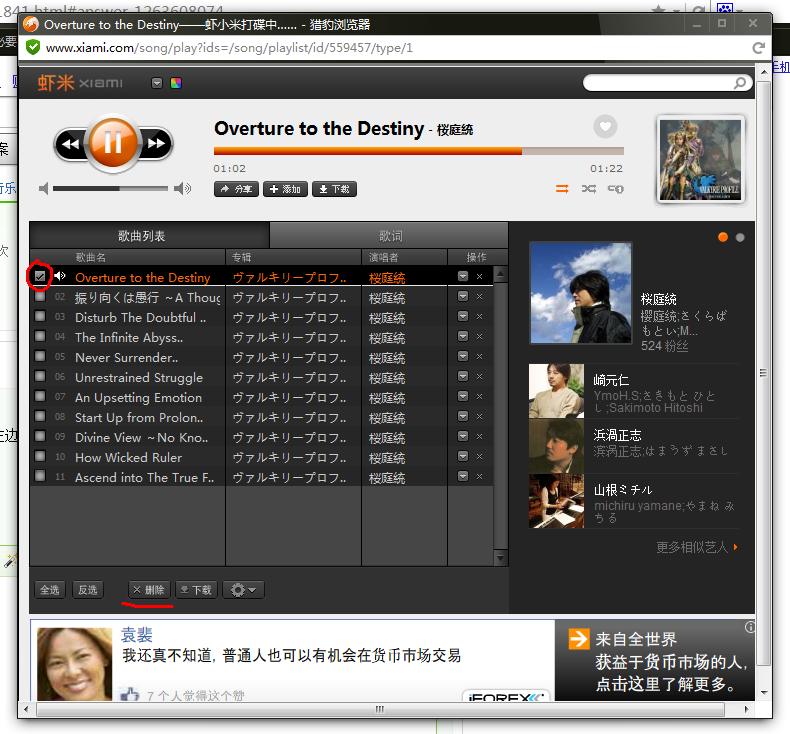
Task: Remove An Upsetting Emotion with X icon
Action: [x=480, y=396]
